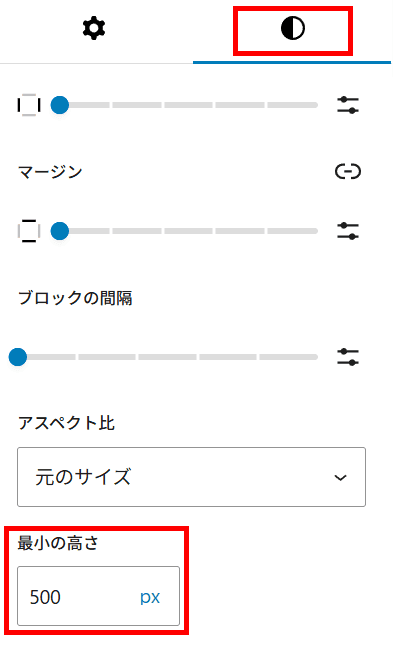Open the アスペクト比 dropdown showing 元のサイズ

(191, 477)
